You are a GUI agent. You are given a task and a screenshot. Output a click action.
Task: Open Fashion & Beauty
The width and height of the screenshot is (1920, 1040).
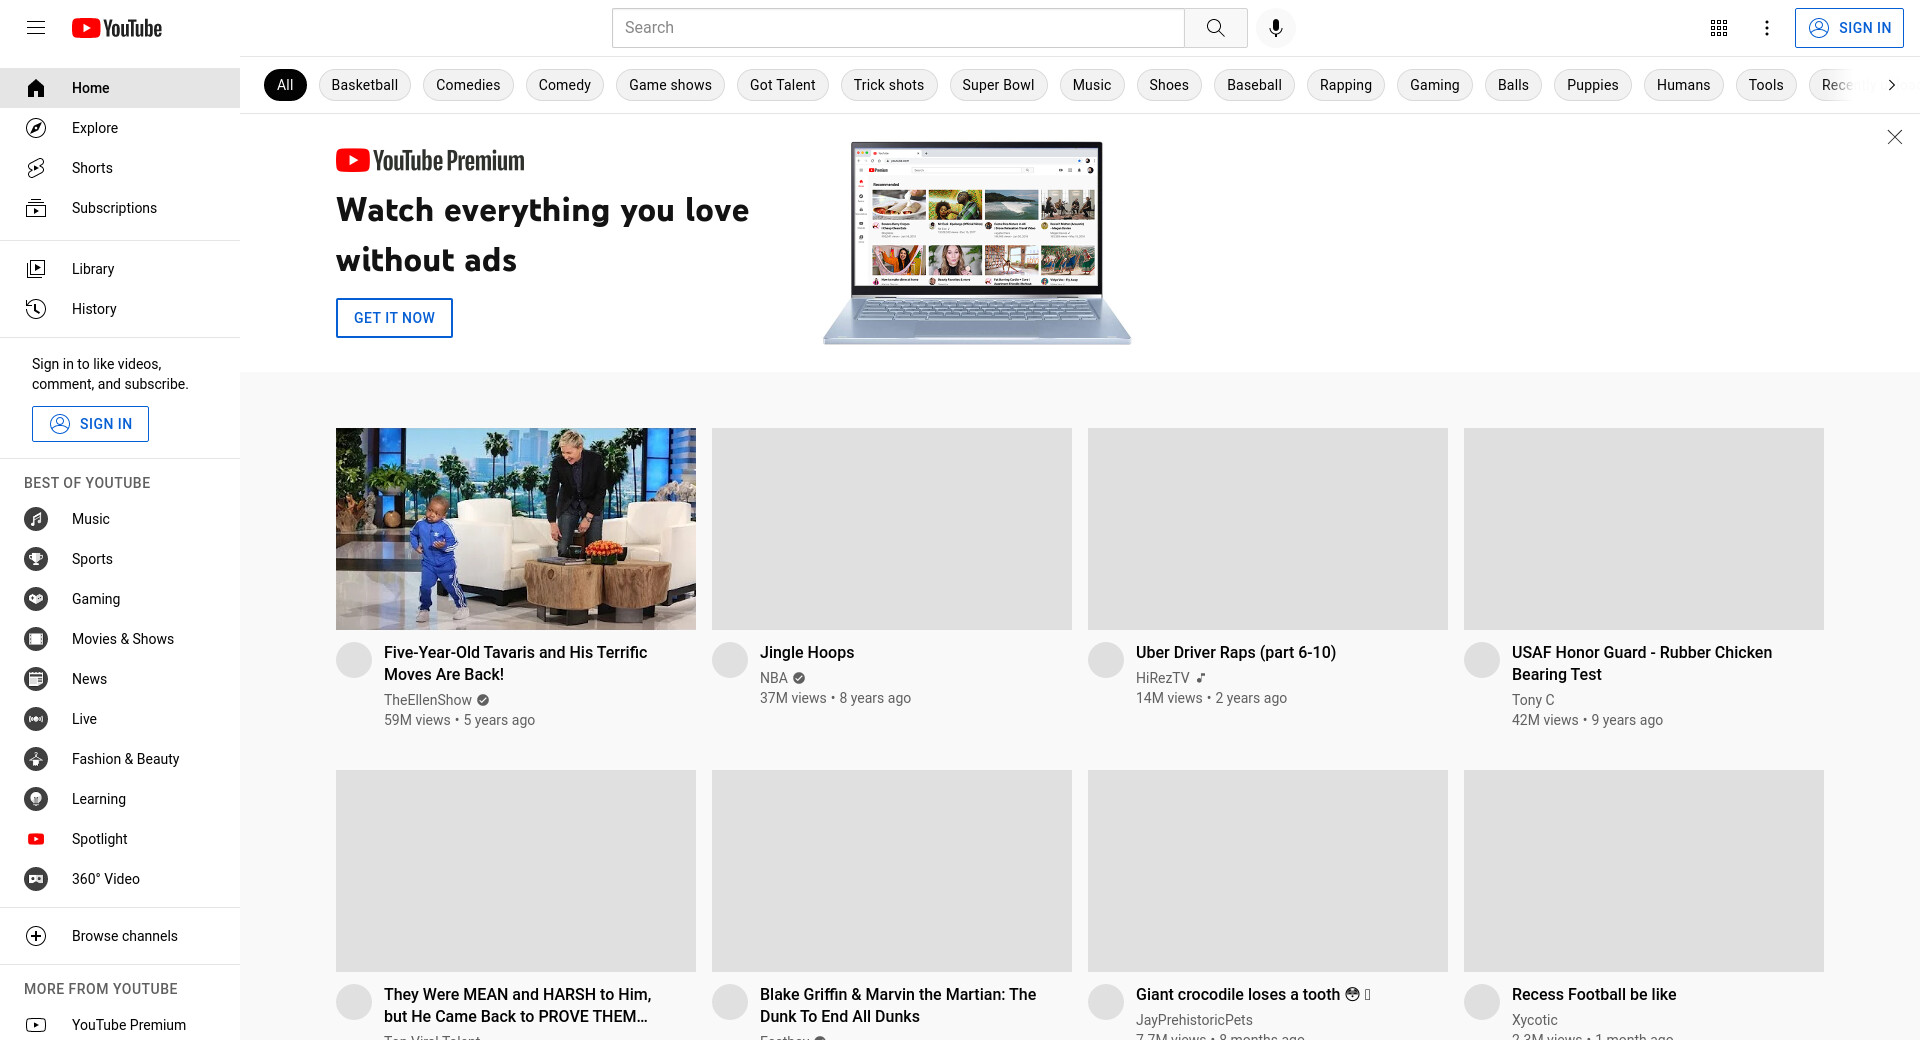tap(120, 759)
